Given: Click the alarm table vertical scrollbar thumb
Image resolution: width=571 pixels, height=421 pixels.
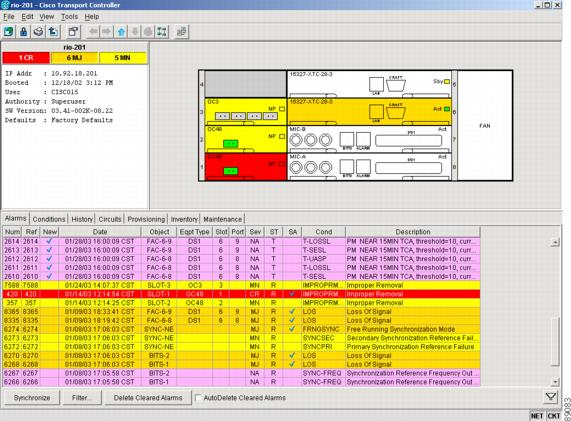Looking at the screenshot, I should pyautogui.click(x=555, y=342).
